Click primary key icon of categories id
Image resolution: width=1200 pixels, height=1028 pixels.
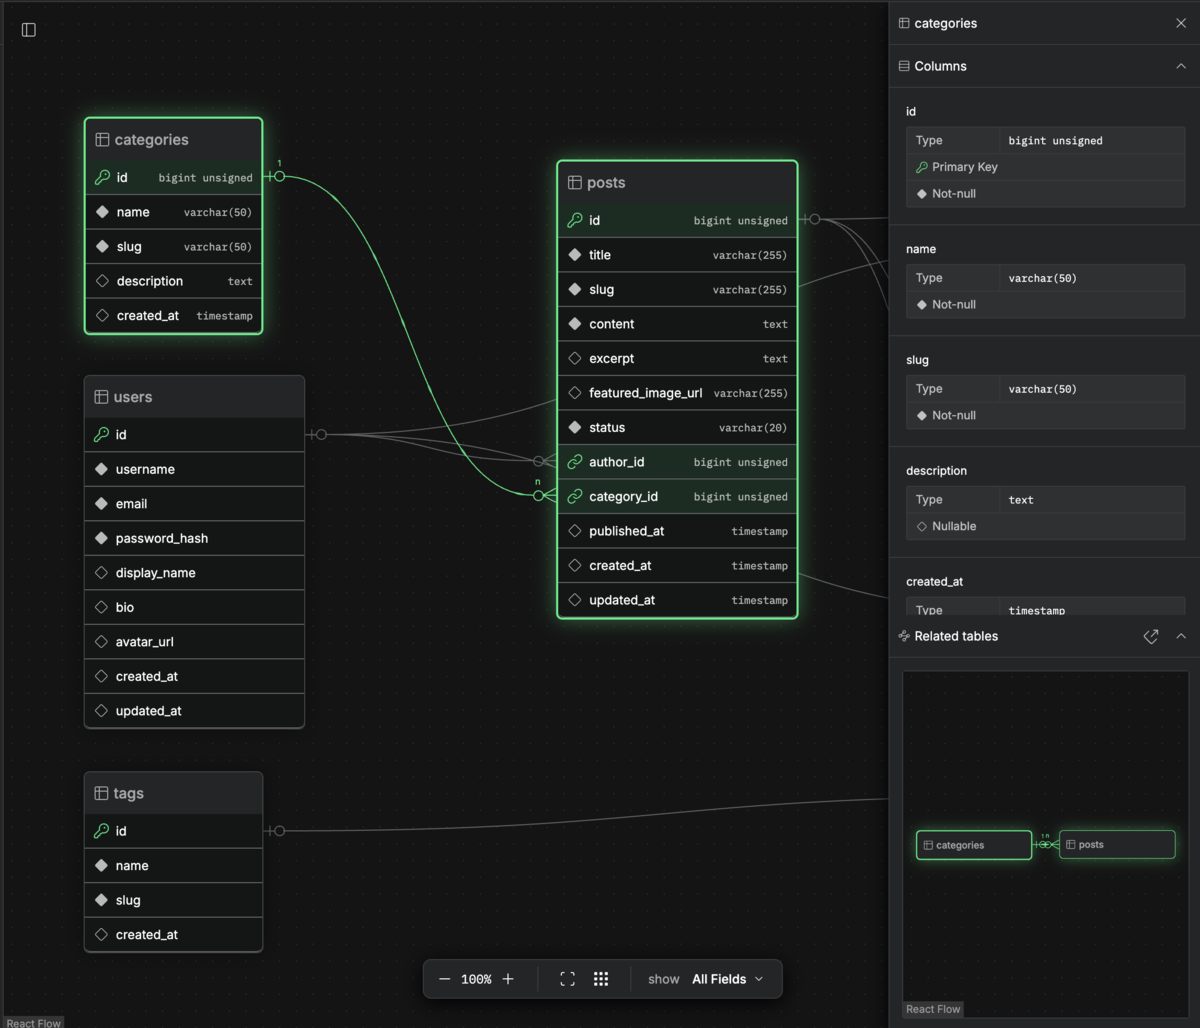click(x=102, y=177)
